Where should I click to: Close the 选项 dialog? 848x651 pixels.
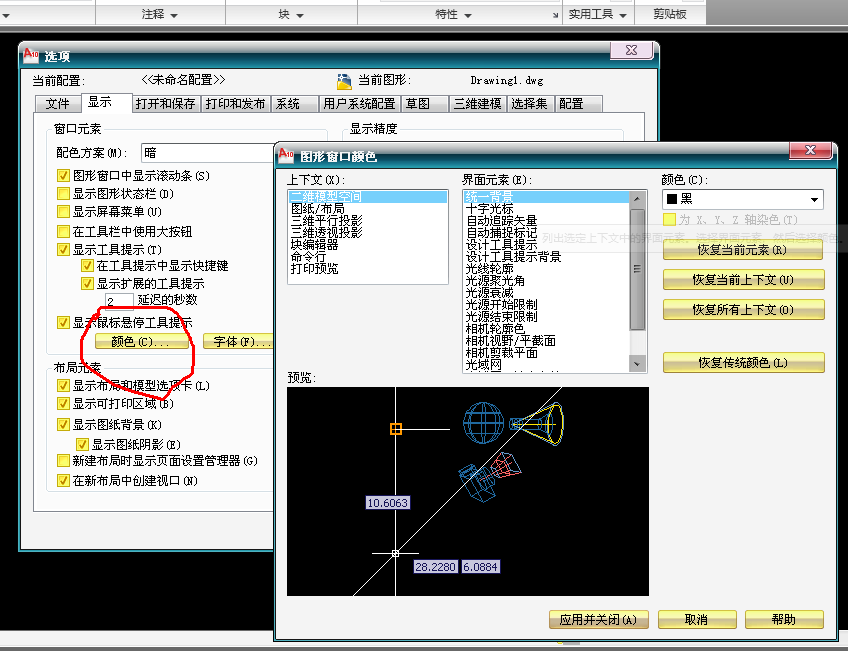(632, 50)
